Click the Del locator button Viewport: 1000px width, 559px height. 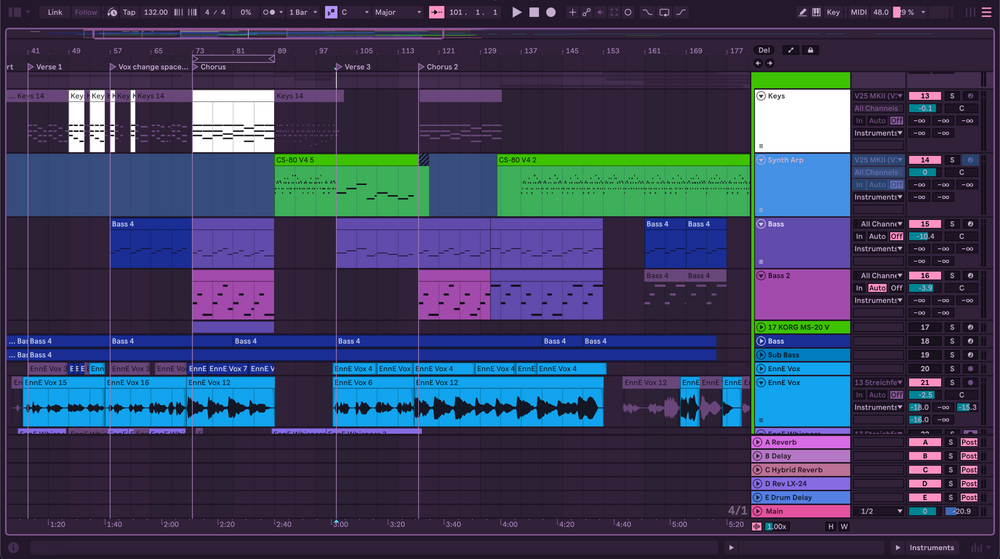pos(764,50)
